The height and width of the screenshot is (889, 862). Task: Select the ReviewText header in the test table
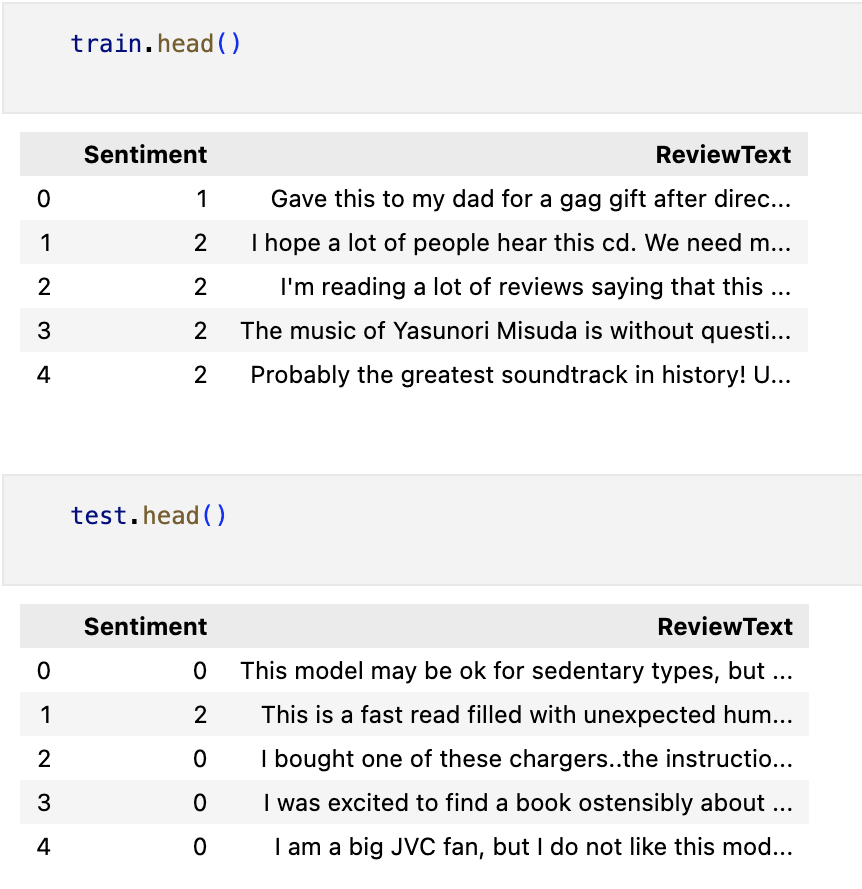[725, 626]
